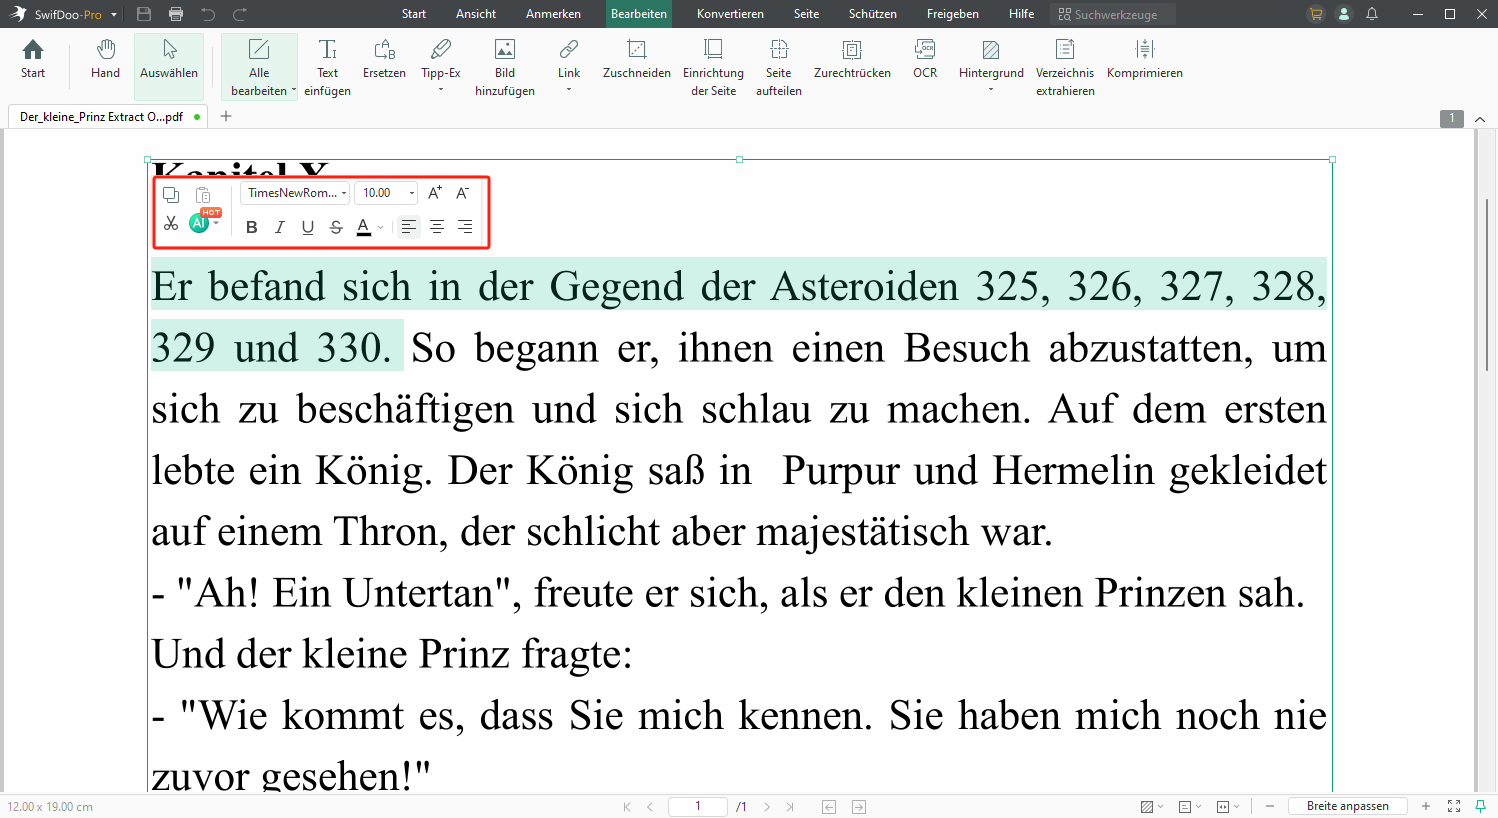Add a new tab with plus button
This screenshot has height=818, width=1498.
[x=226, y=116]
